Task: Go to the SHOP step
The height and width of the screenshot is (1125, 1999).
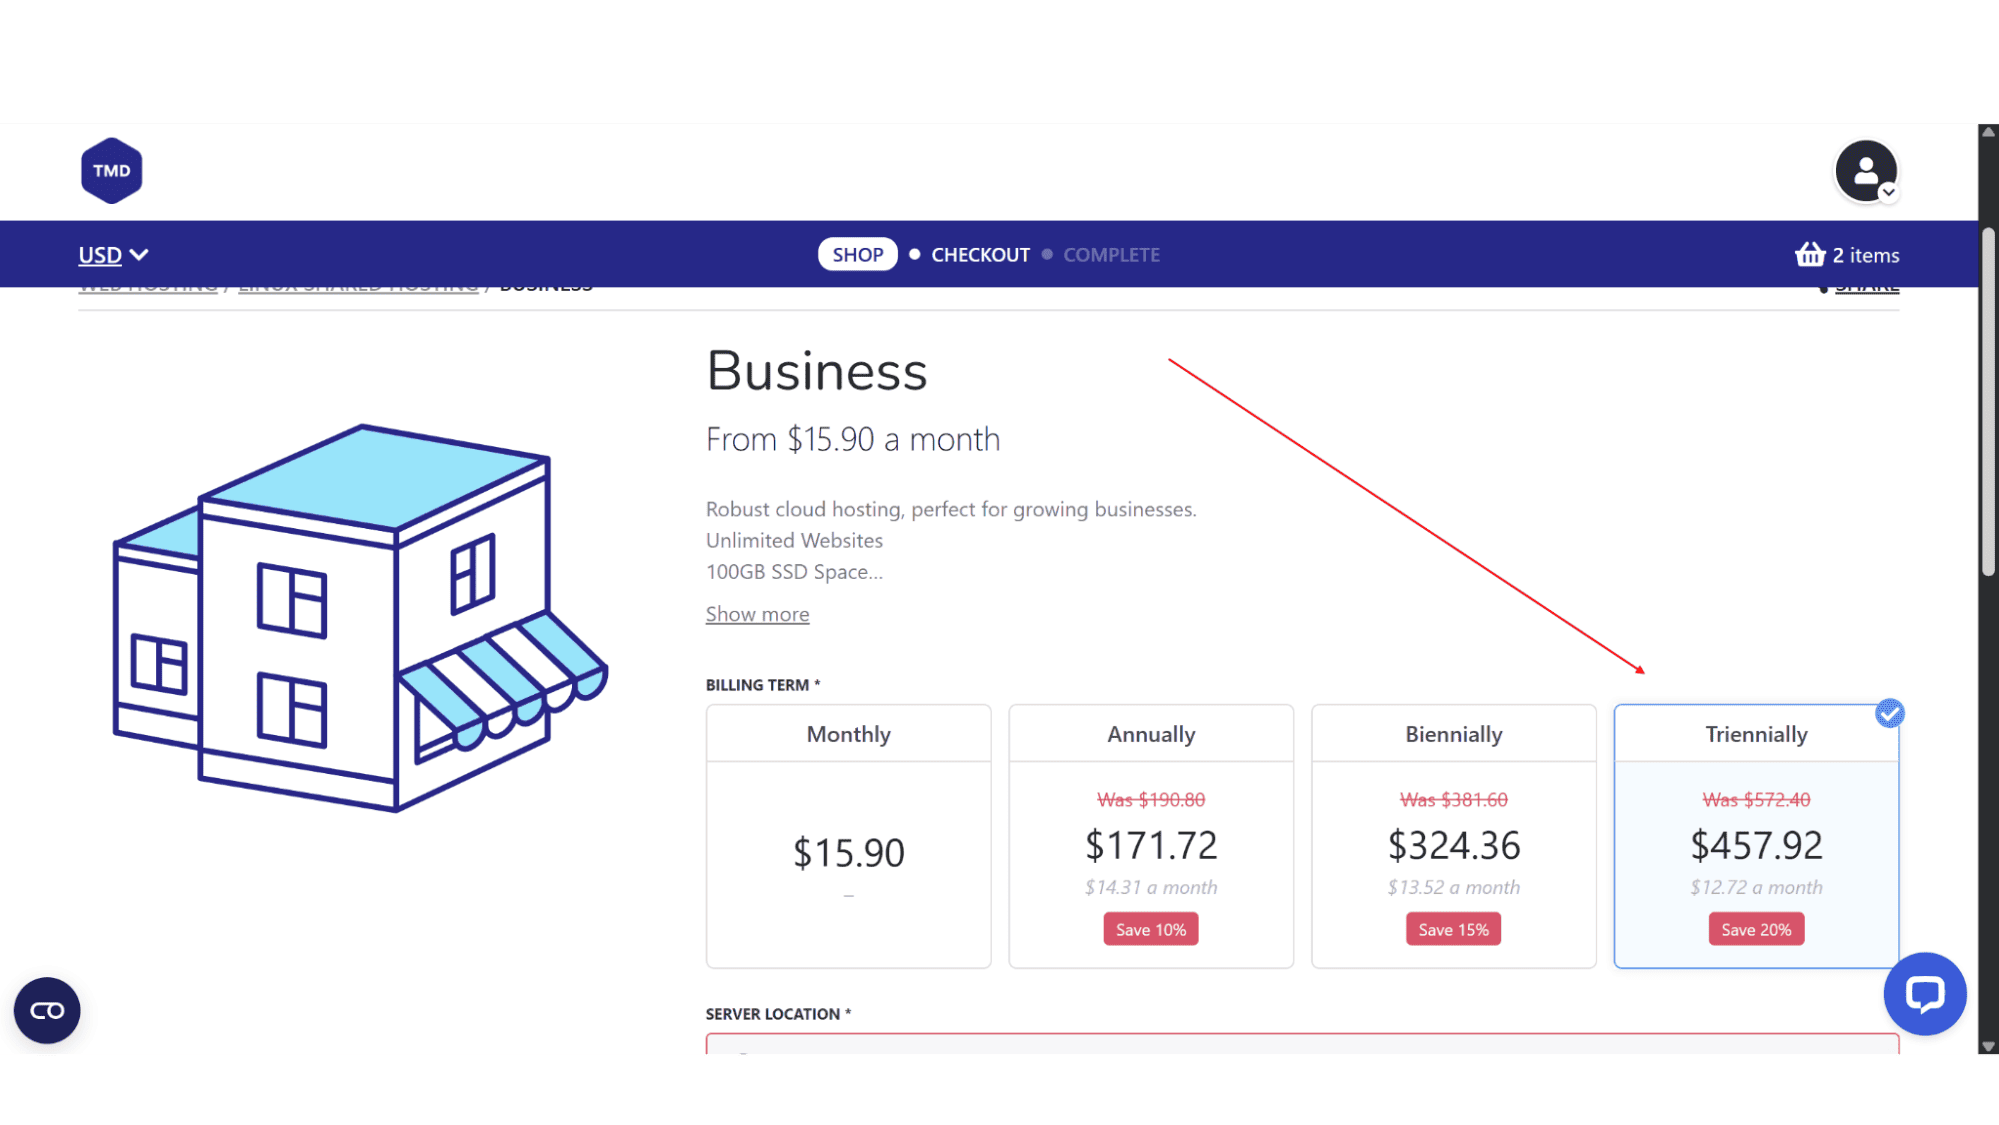Action: [857, 254]
